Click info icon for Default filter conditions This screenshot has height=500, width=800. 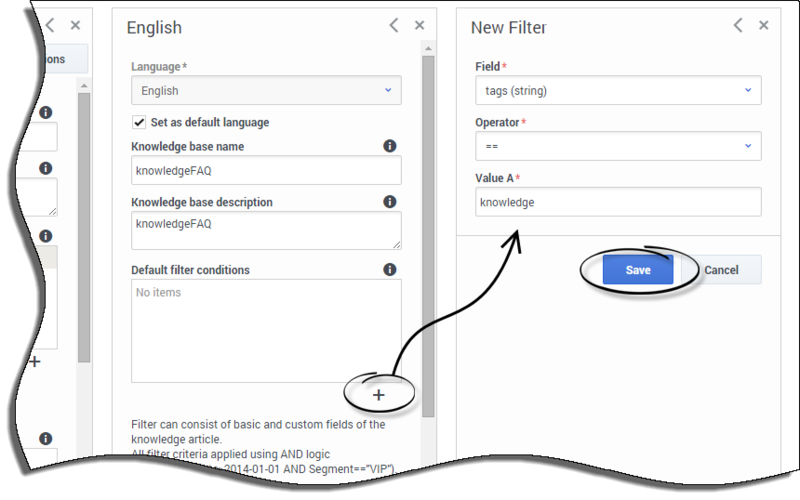[x=390, y=269]
